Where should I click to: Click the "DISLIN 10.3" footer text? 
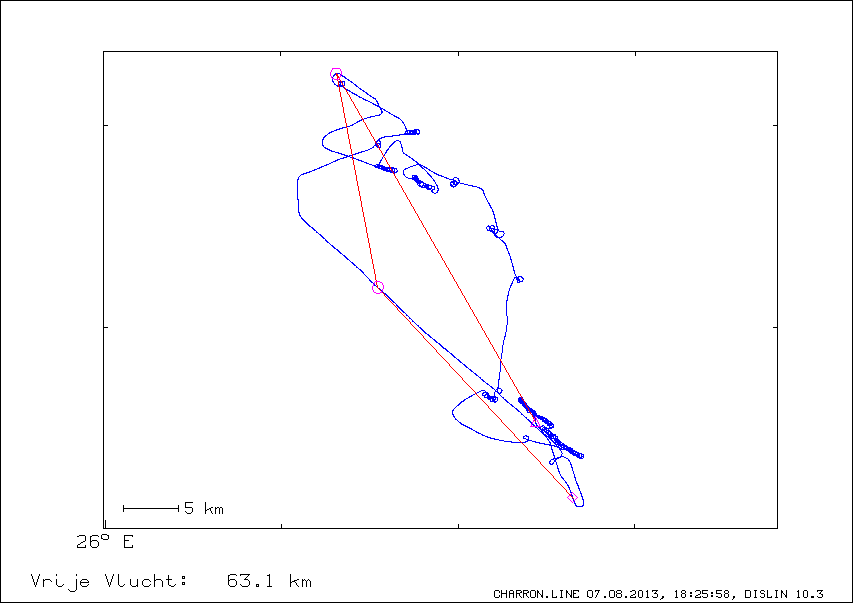784,594
